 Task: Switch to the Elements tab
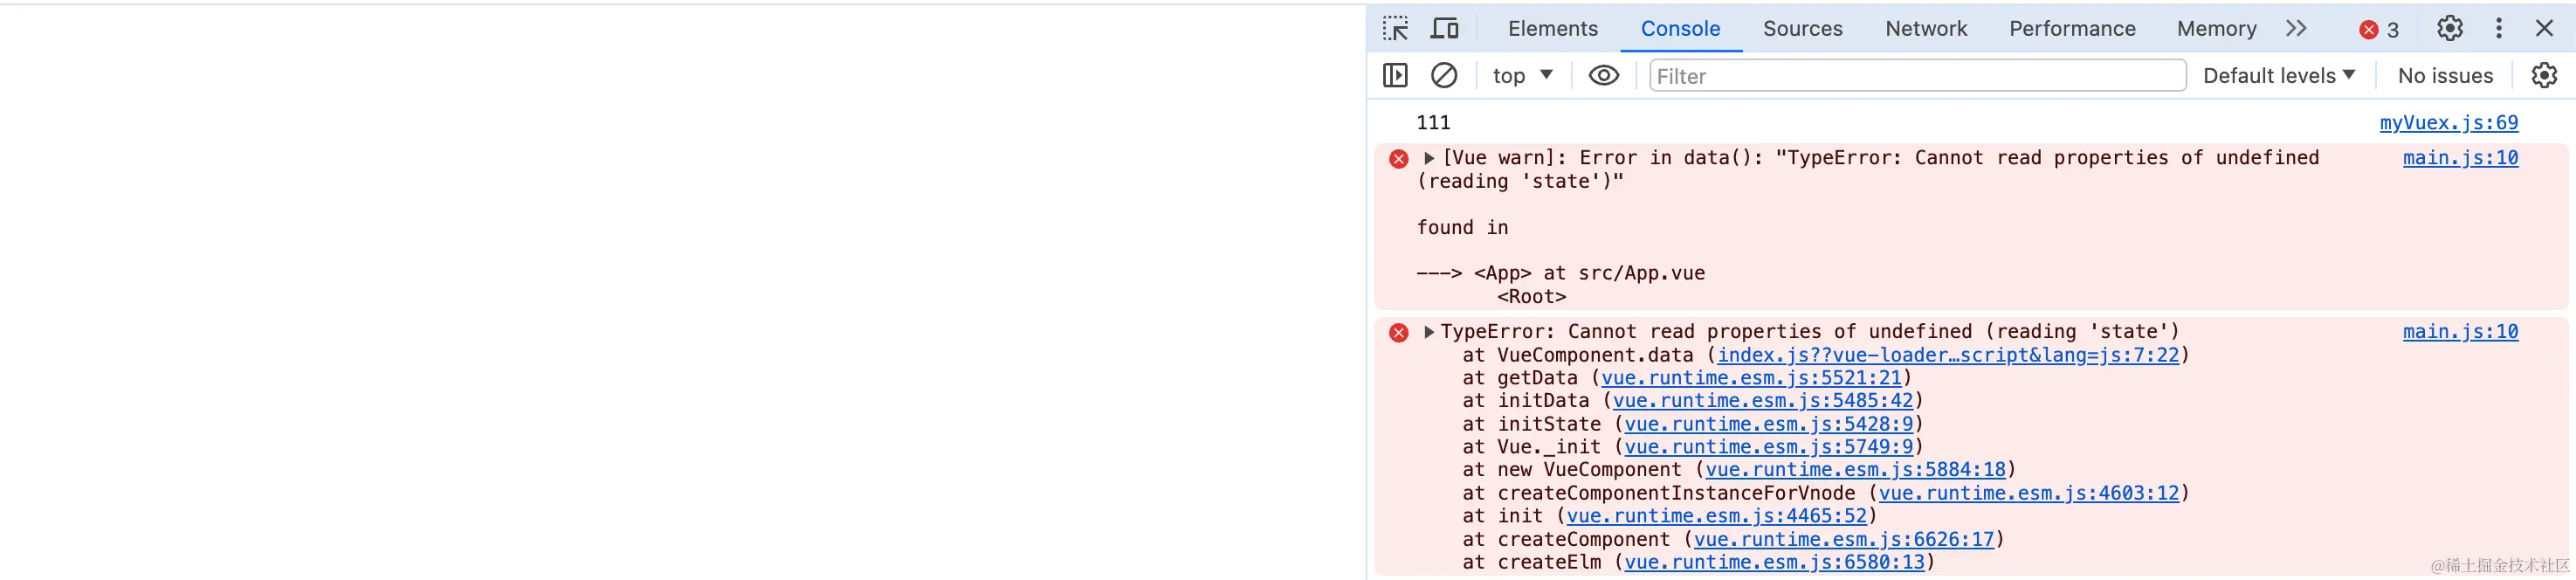coord(1552,28)
